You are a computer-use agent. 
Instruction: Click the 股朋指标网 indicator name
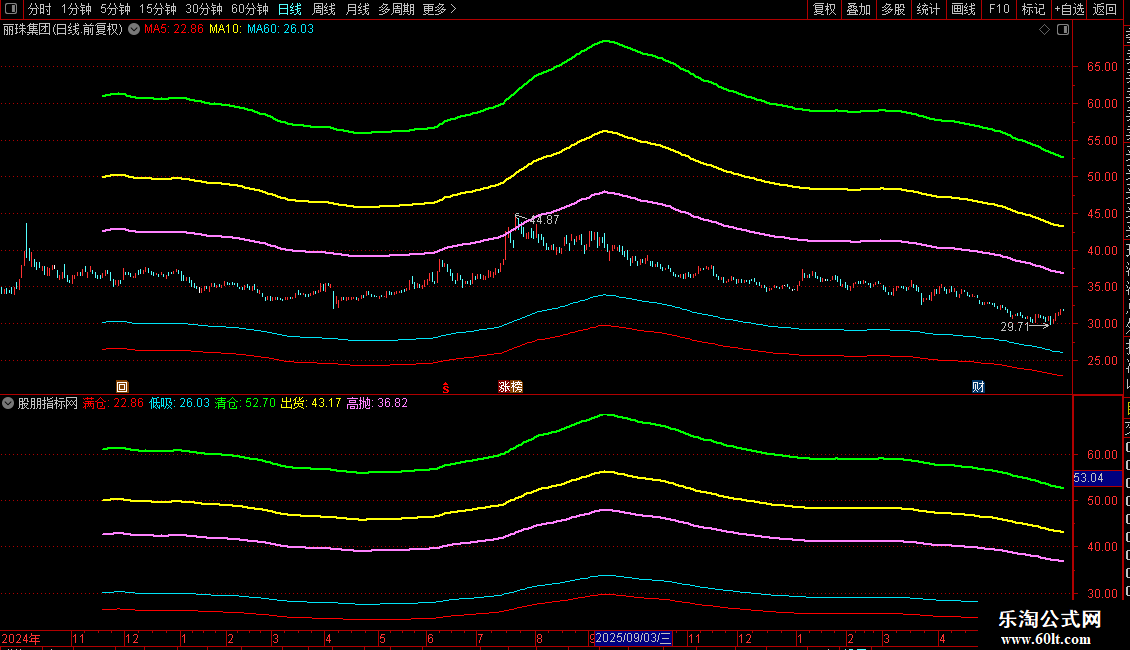tap(48, 404)
